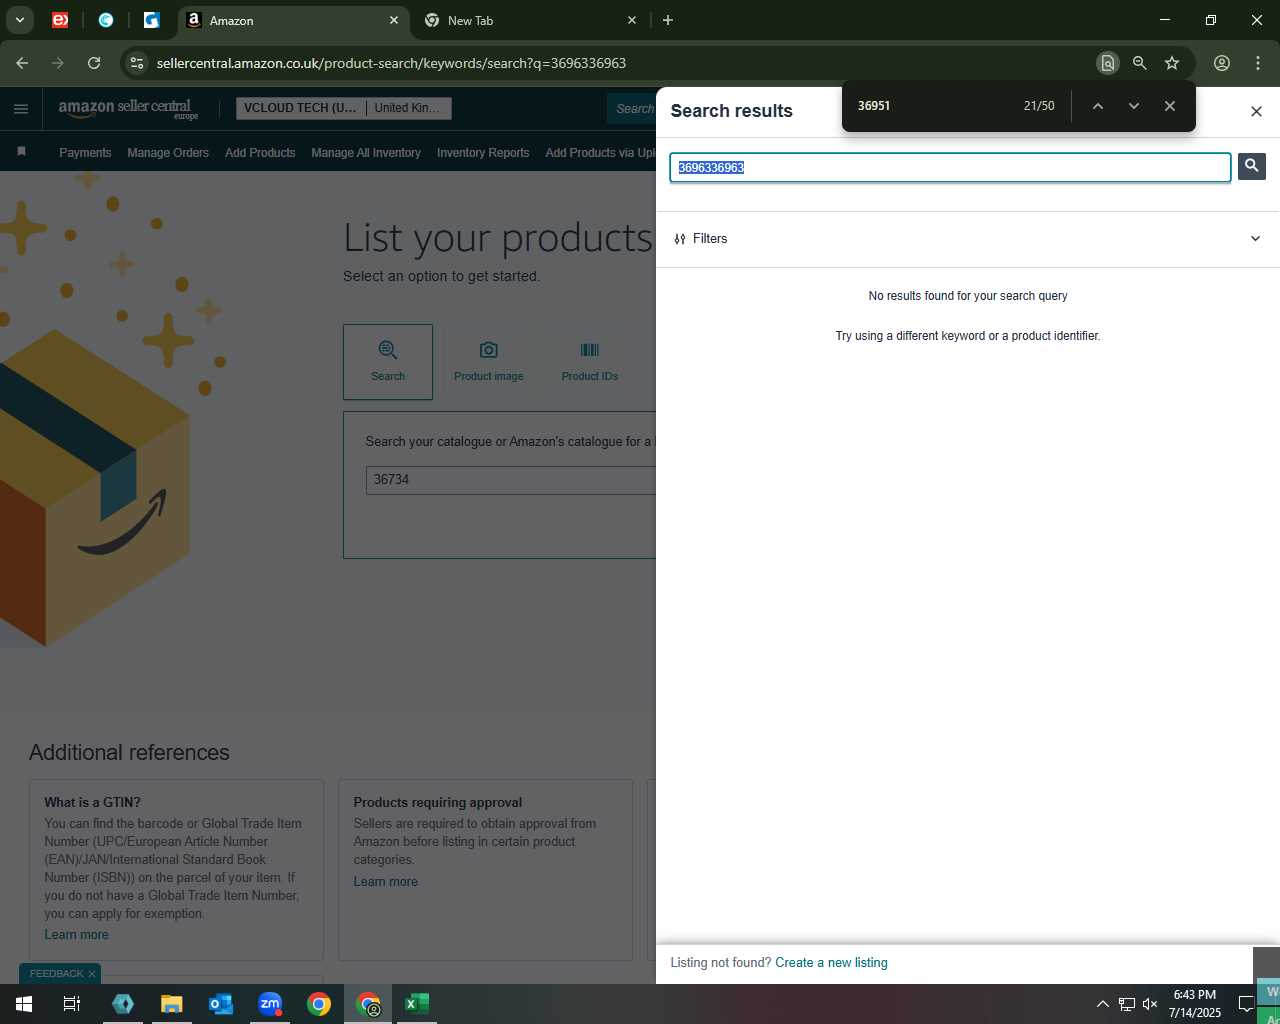This screenshot has height=1024, width=1280.
Task: Open Create a new listing link
Action: [831, 963]
